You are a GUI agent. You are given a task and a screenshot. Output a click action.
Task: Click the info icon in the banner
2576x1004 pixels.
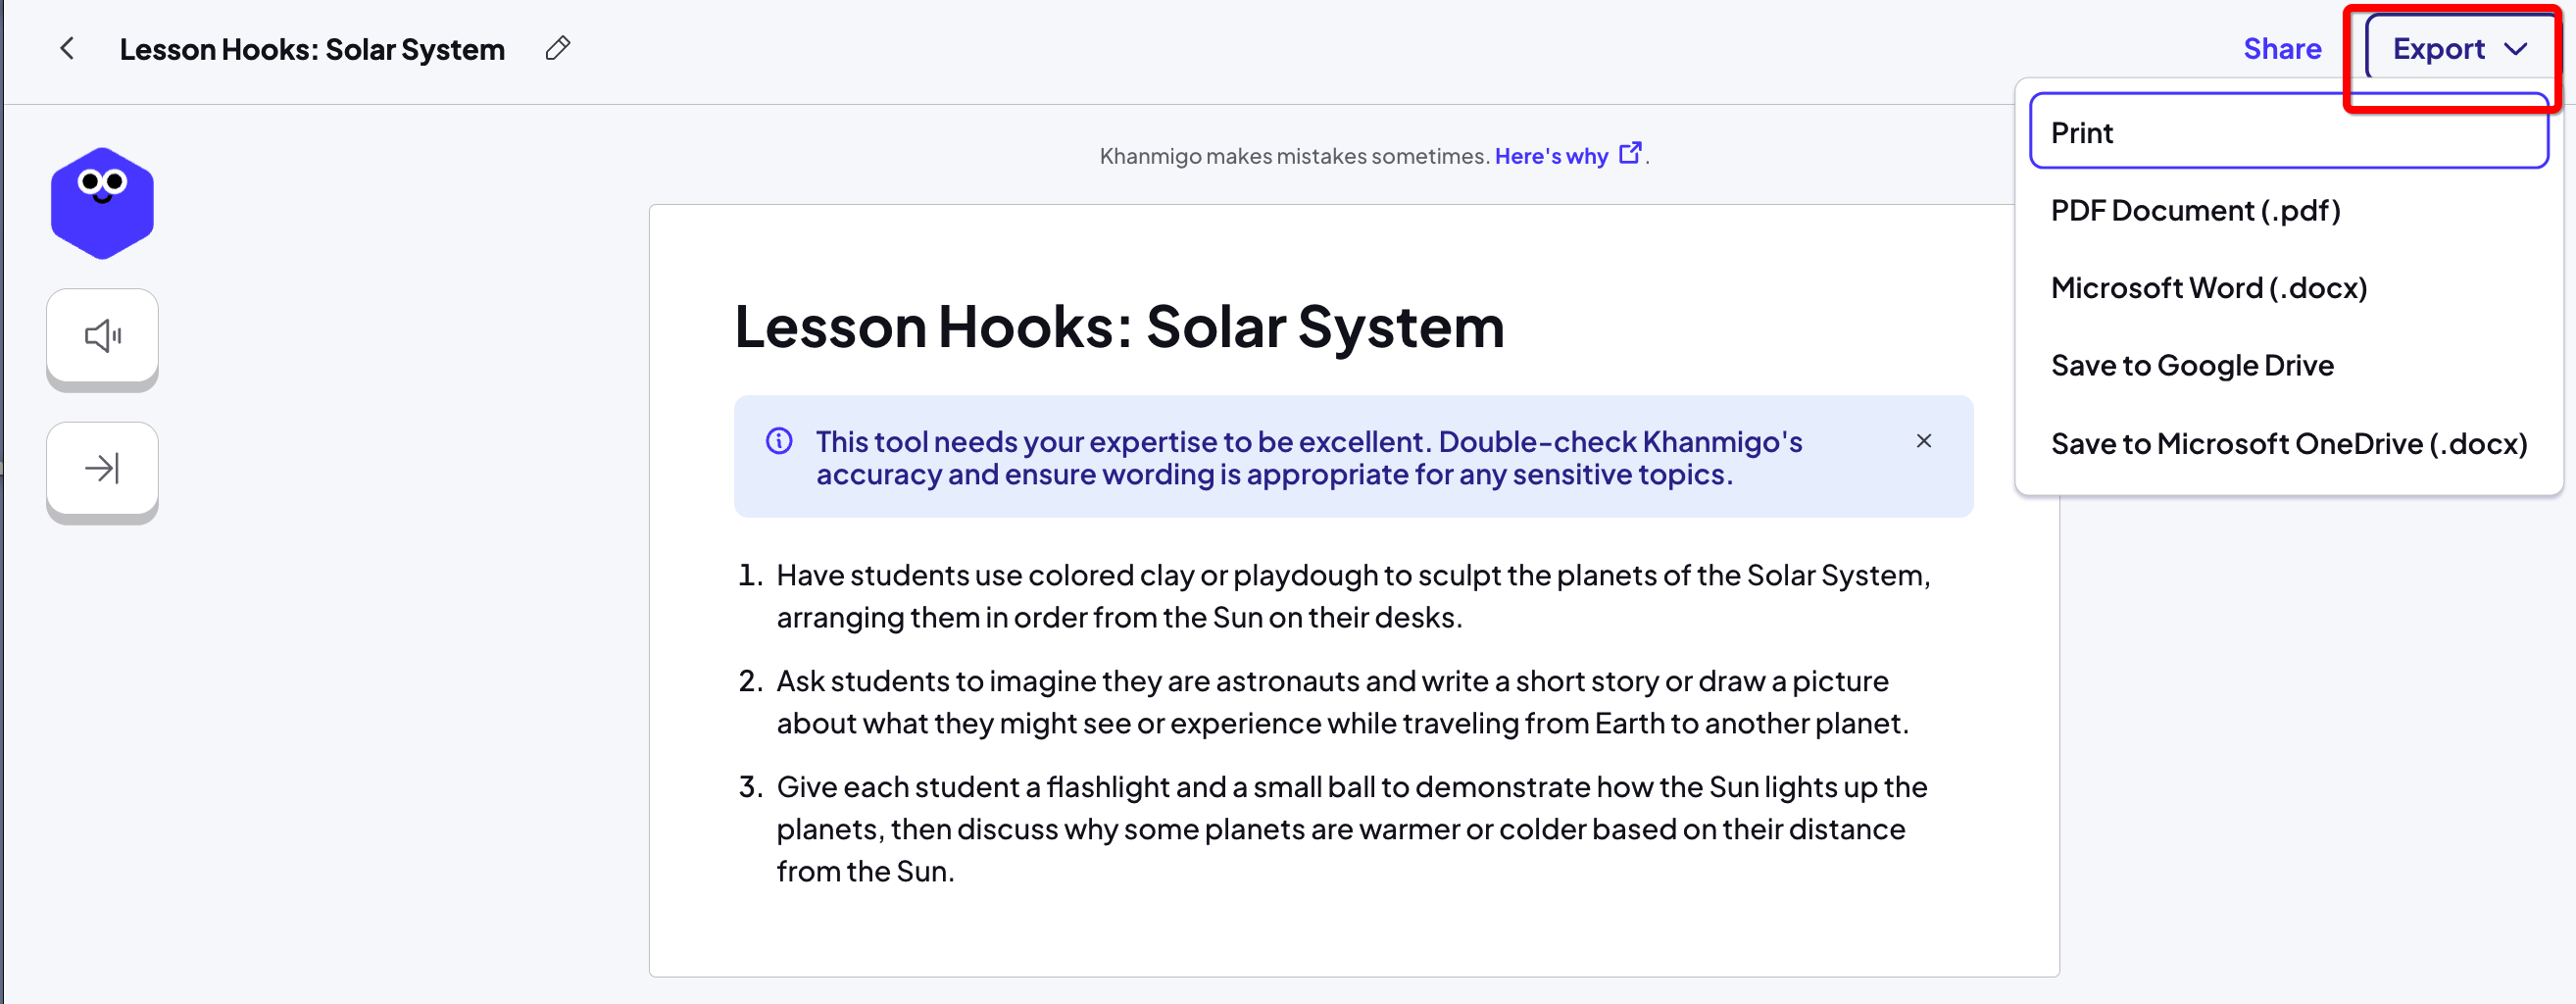(x=779, y=441)
